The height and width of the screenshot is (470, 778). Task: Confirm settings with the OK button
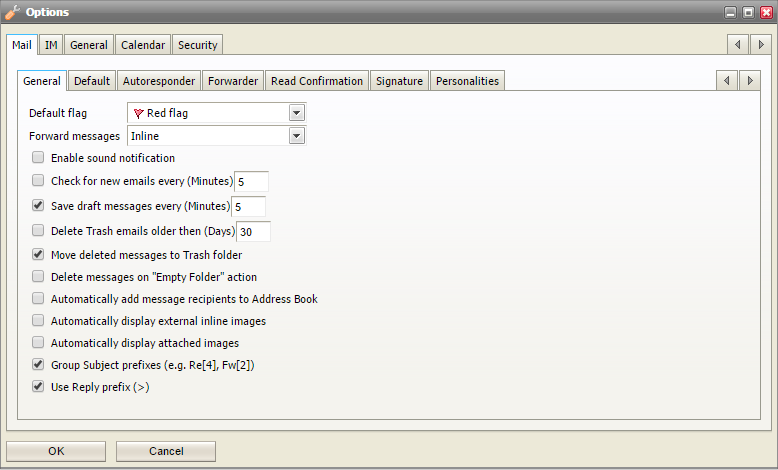pyautogui.click(x=56, y=451)
